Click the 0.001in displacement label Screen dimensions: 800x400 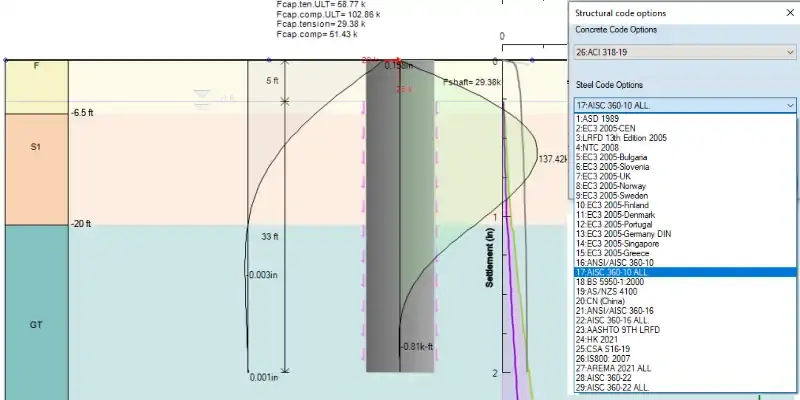click(264, 378)
